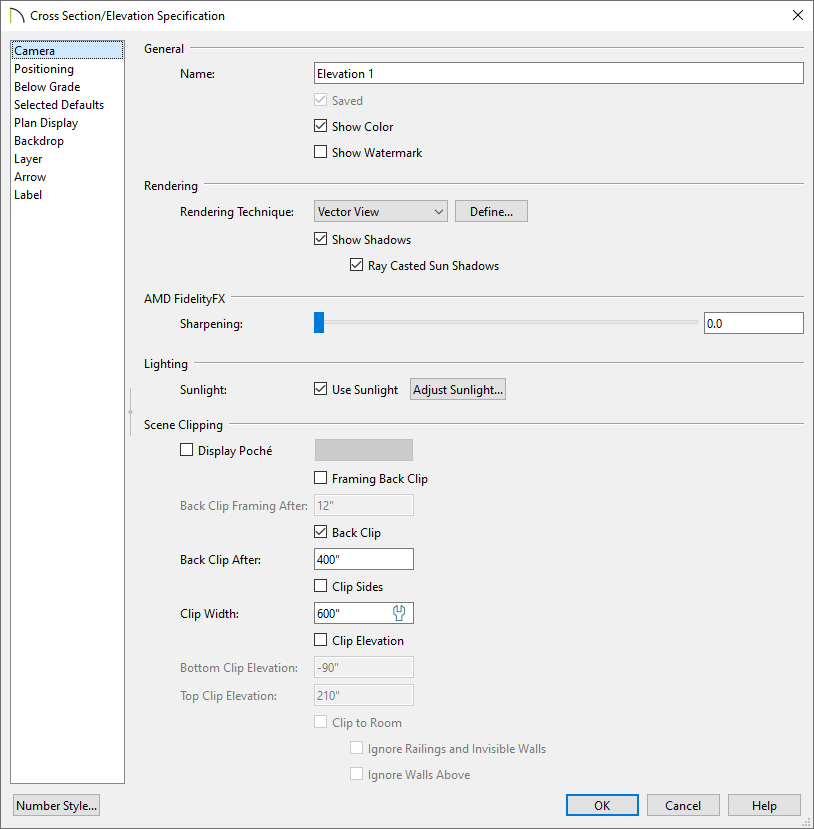
Task: Open the Plan Display panel
Action: tap(67, 123)
